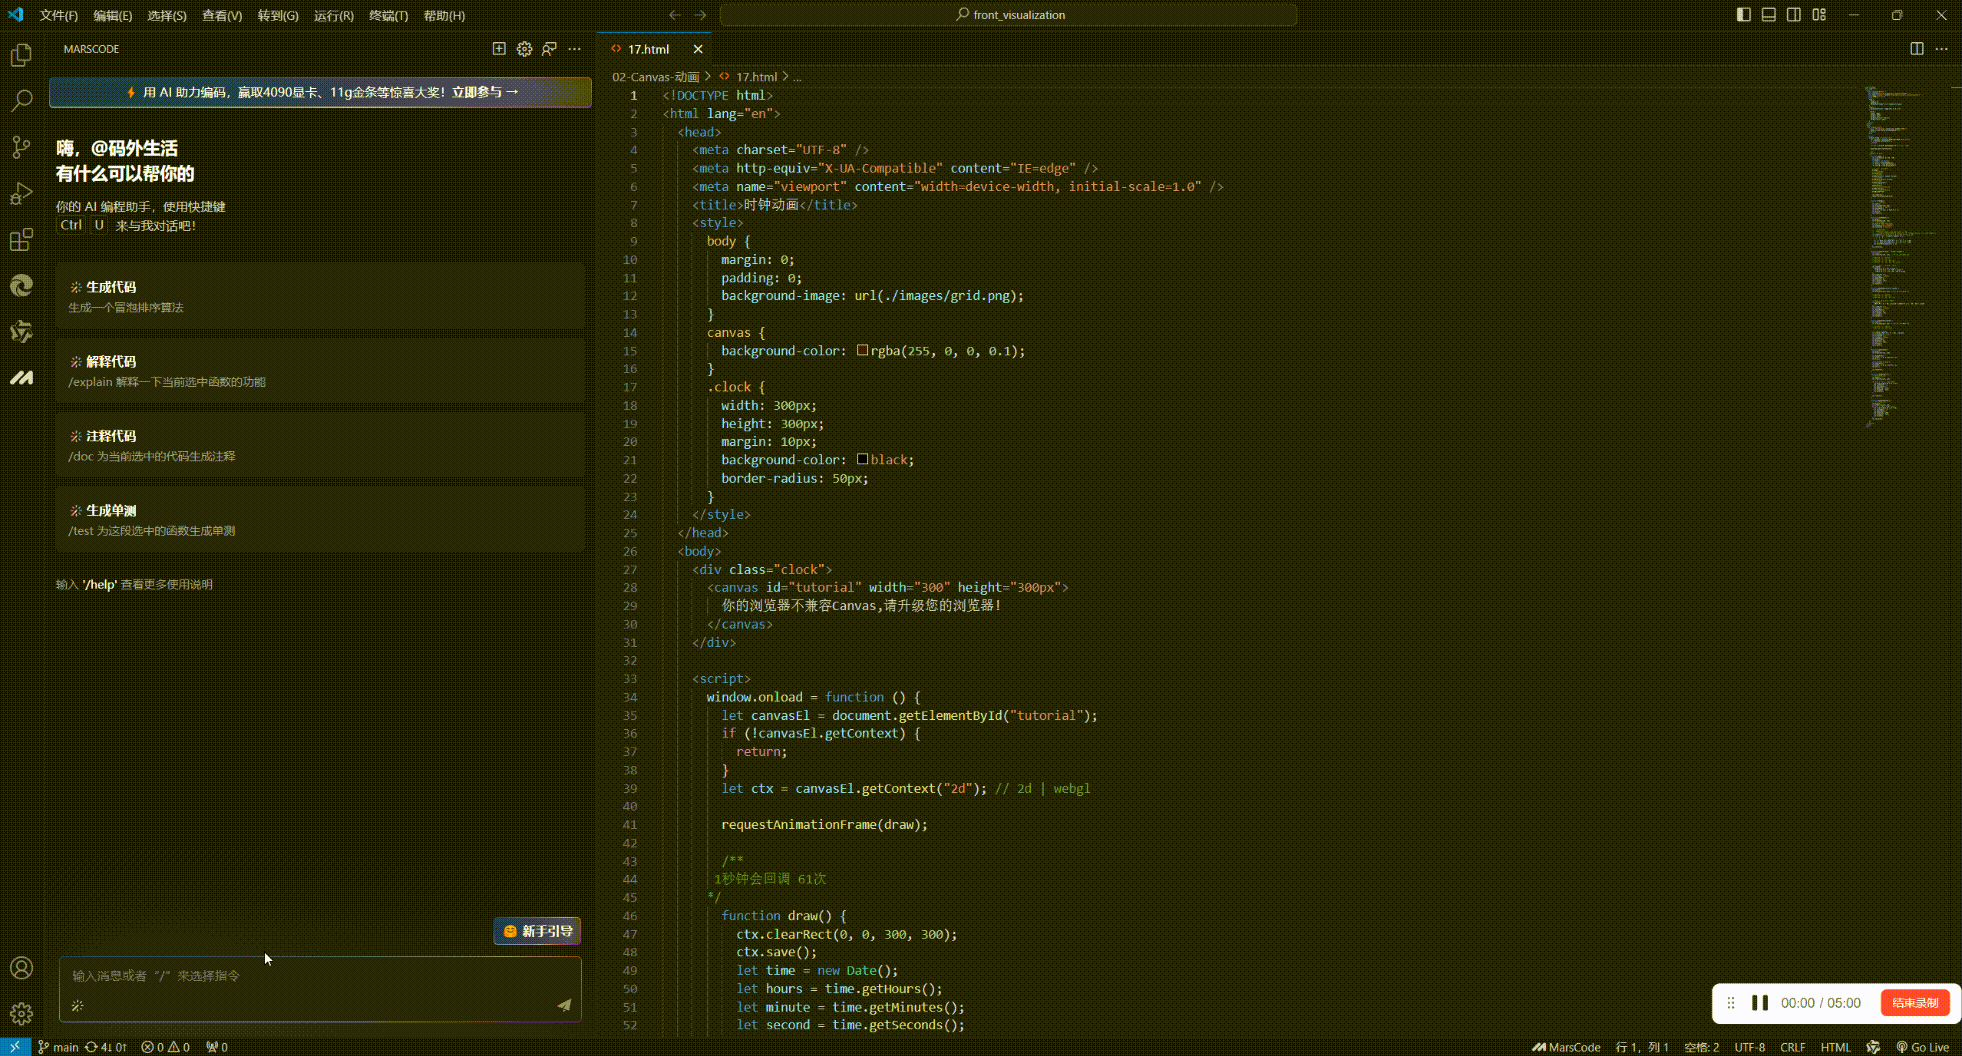Select the 17.html editor tab
Screen dimensions: 1962x1056
pyautogui.click(x=648, y=49)
